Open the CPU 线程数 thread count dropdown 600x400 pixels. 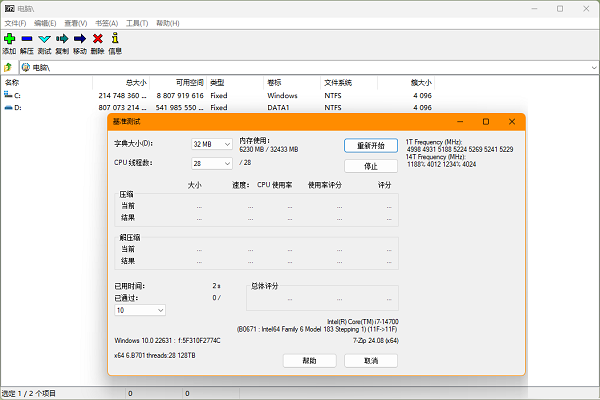[212, 162]
